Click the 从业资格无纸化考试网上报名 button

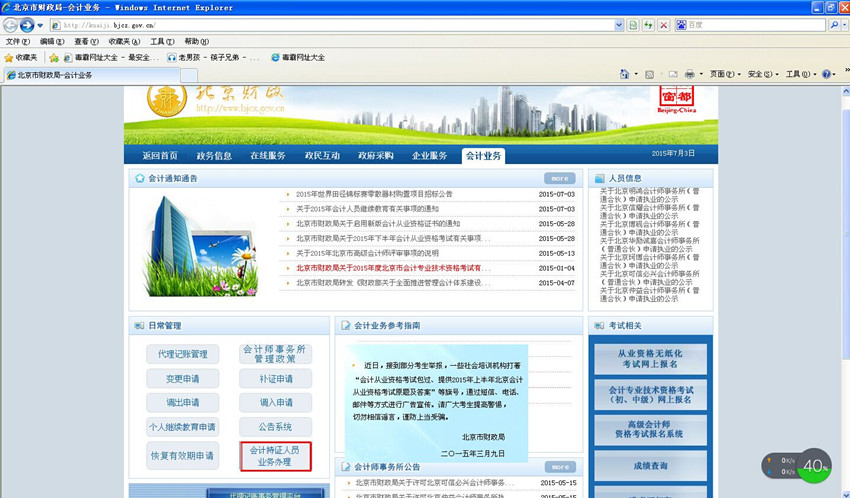click(x=650, y=359)
